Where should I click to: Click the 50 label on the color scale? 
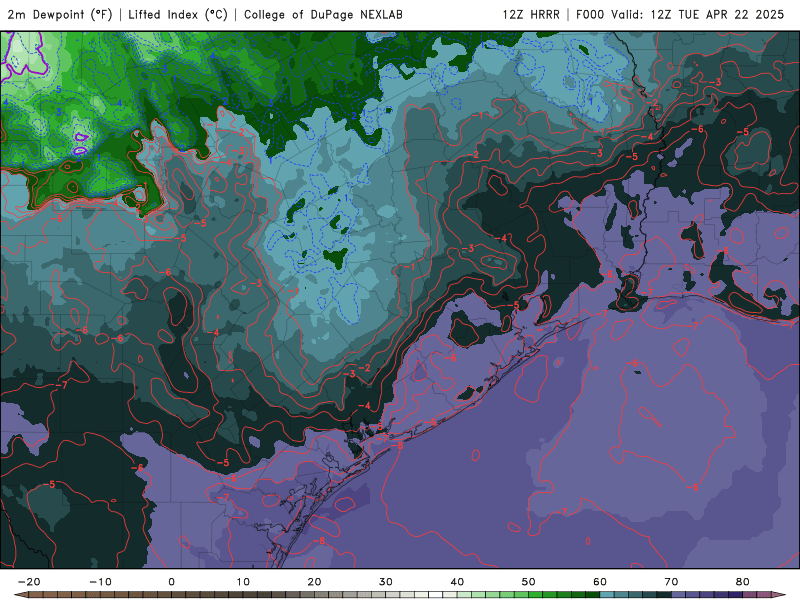click(529, 582)
